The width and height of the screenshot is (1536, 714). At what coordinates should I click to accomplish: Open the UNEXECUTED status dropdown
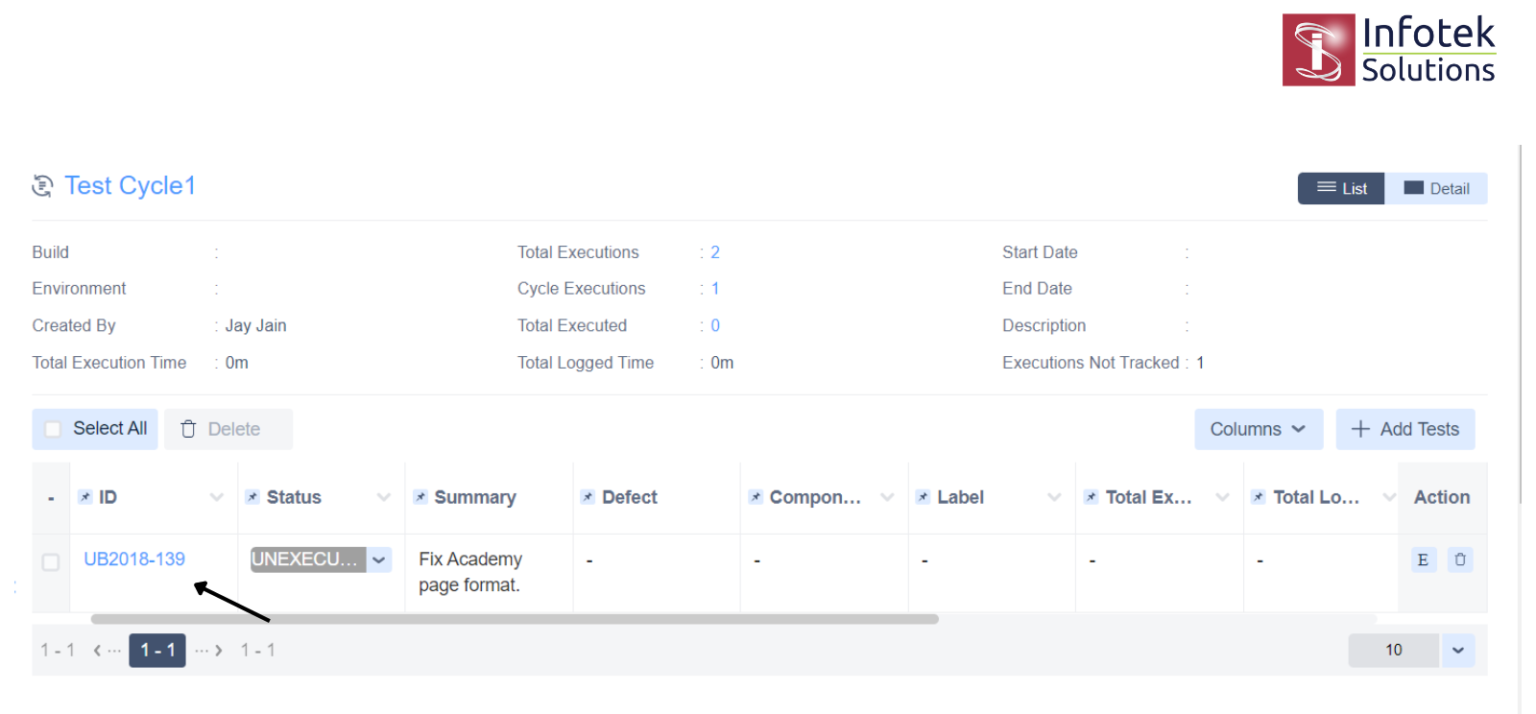(379, 559)
